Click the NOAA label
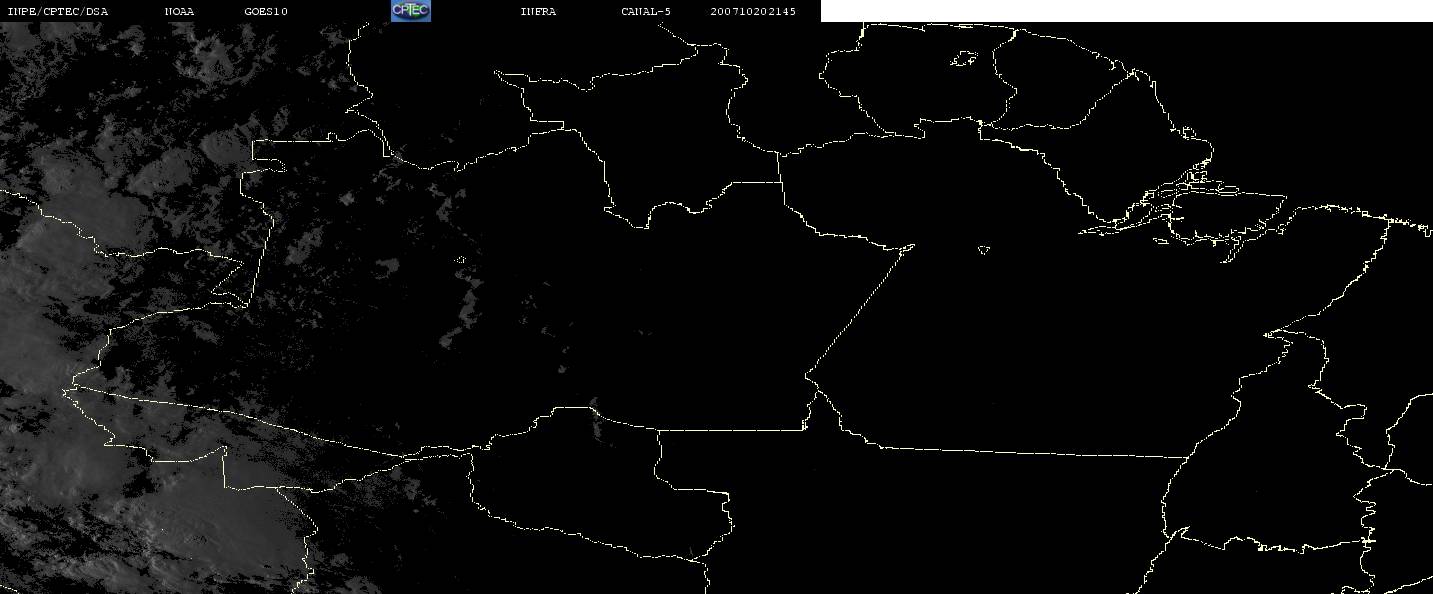Screen dimensions: 1433x594 pyautogui.click(x=180, y=11)
